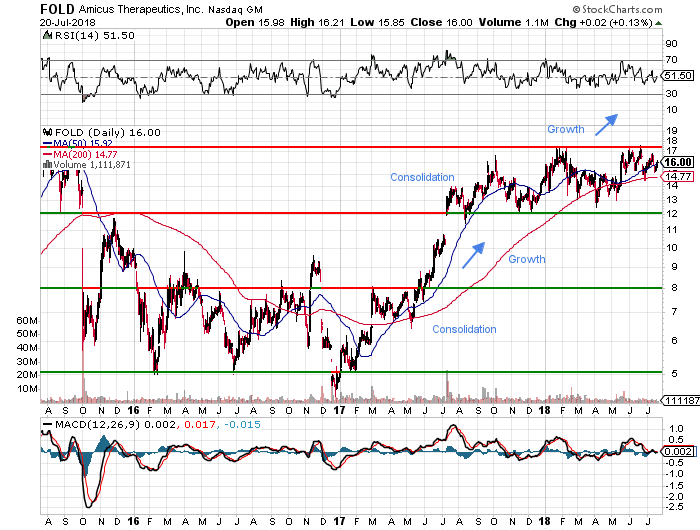Click the lower Growth annotation label
The width and height of the screenshot is (700, 530).
point(527,259)
